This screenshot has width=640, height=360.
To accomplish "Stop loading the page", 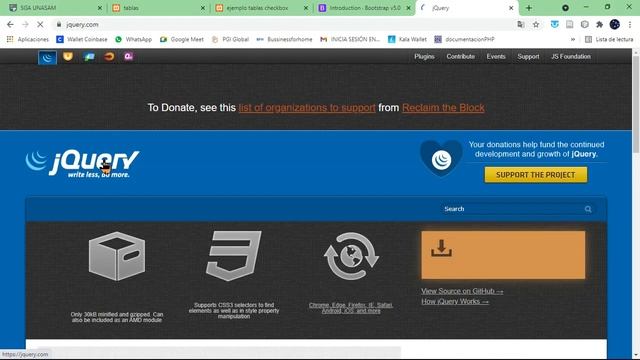I will (40, 24).
